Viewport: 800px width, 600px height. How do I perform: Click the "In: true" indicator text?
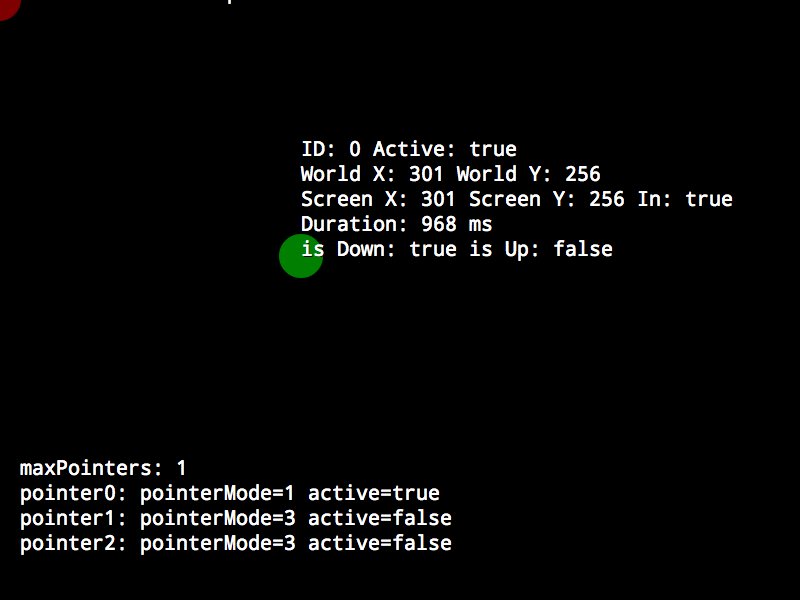(685, 199)
